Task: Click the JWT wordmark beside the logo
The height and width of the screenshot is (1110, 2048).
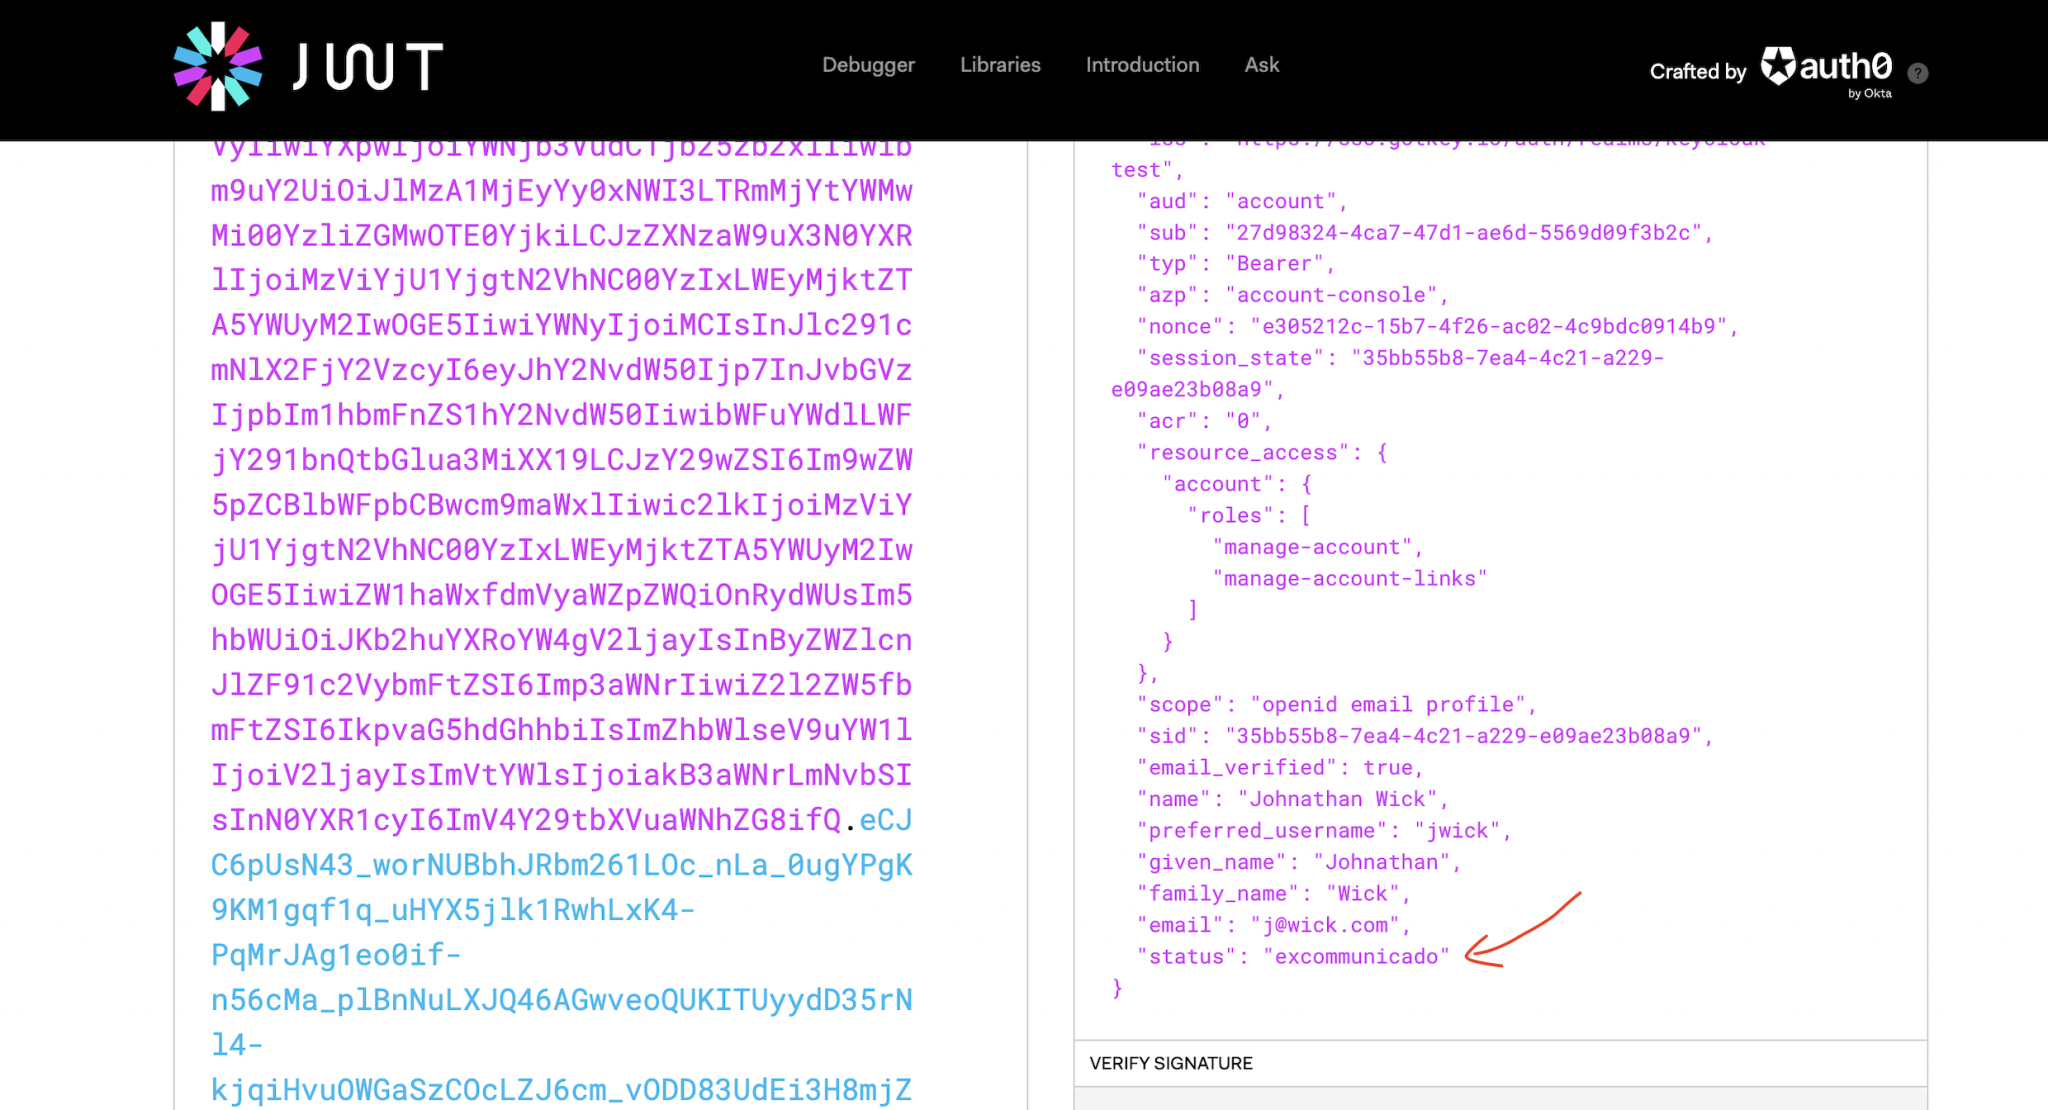Action: point(368,67)
